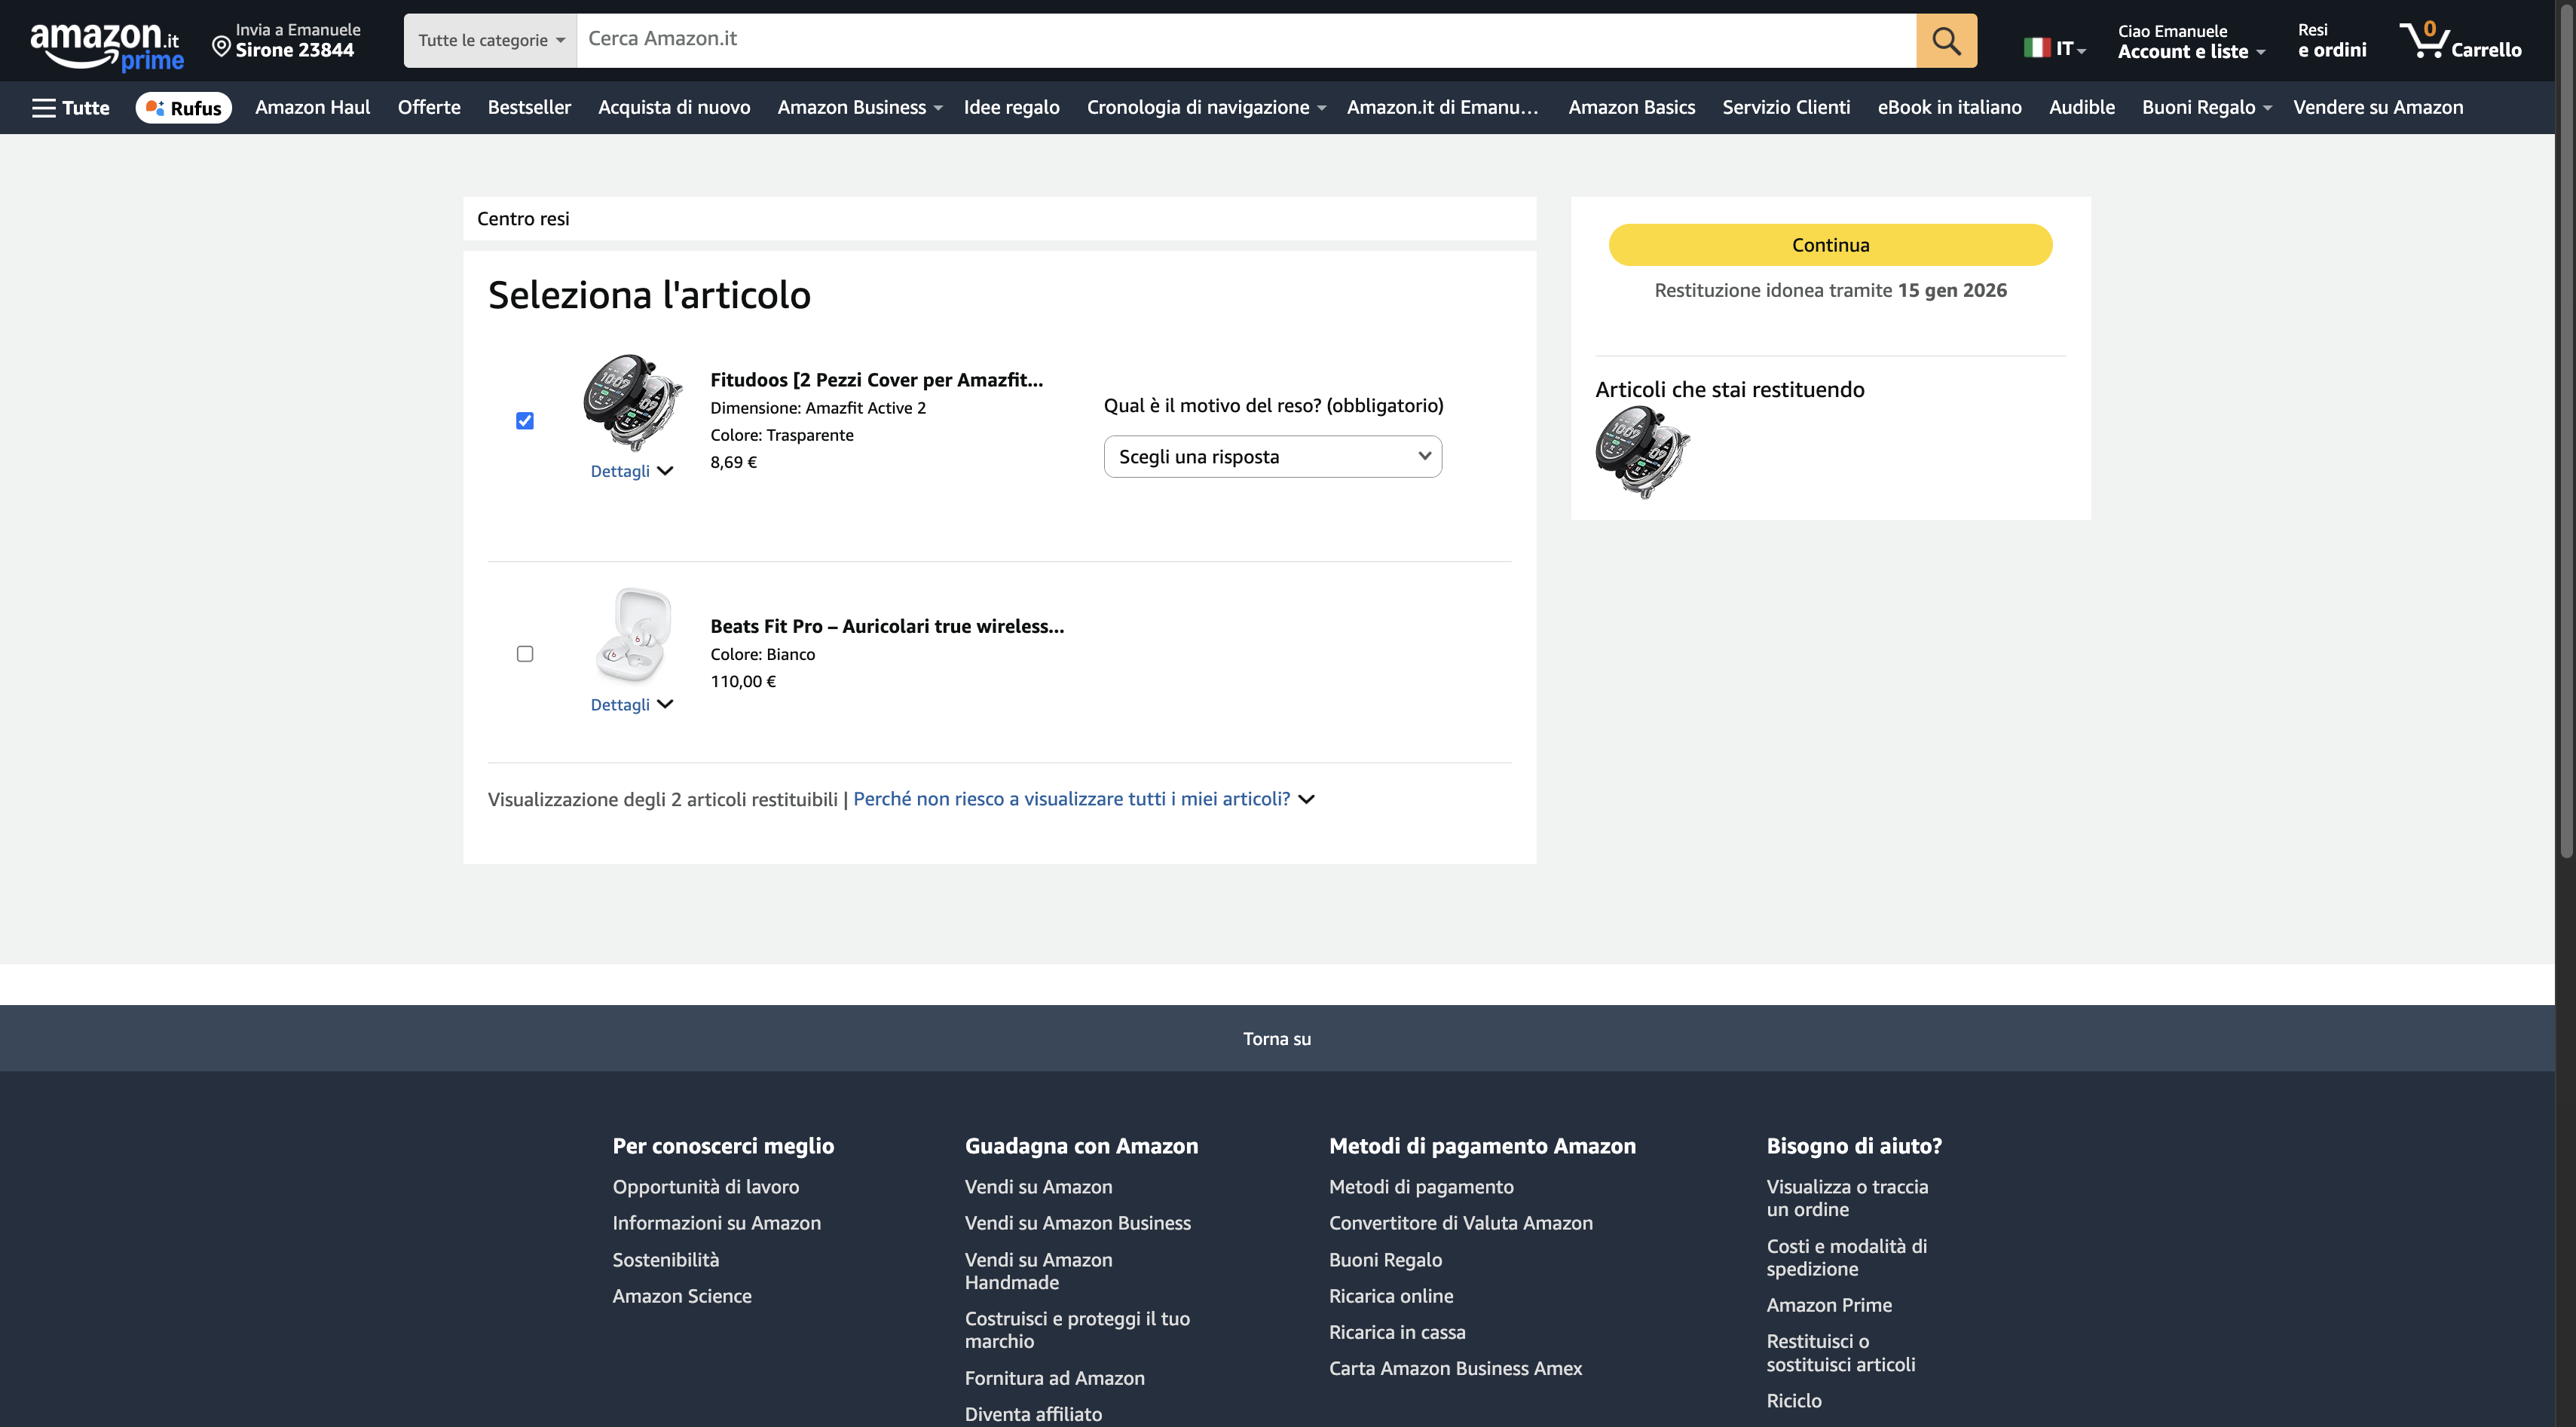The height and width of the screenshot is (1427, 2576).
Task: Open the Rufus assistant
Action: (x=184, y=108)
